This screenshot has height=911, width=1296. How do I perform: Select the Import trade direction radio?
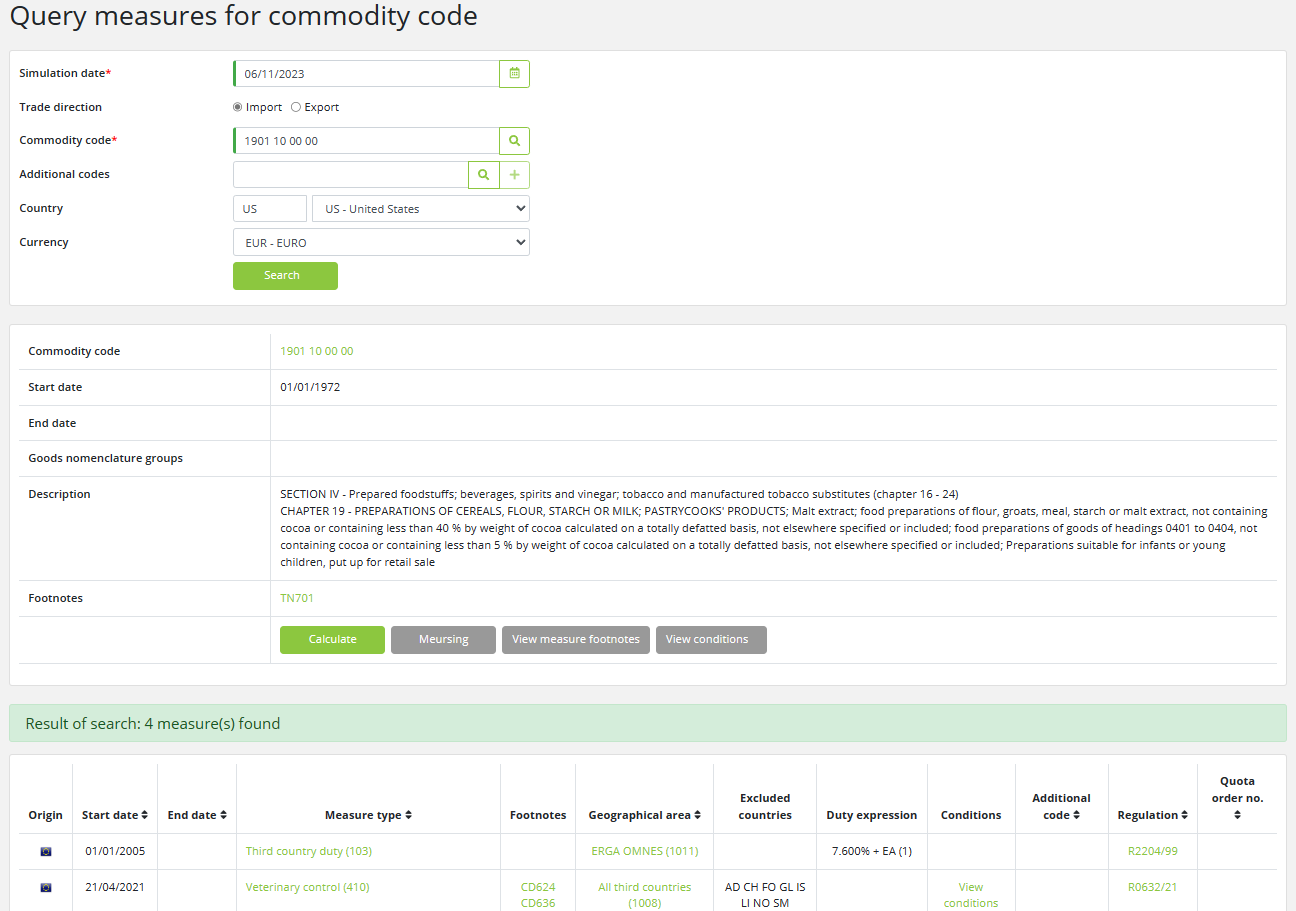[x=238, y=107]
